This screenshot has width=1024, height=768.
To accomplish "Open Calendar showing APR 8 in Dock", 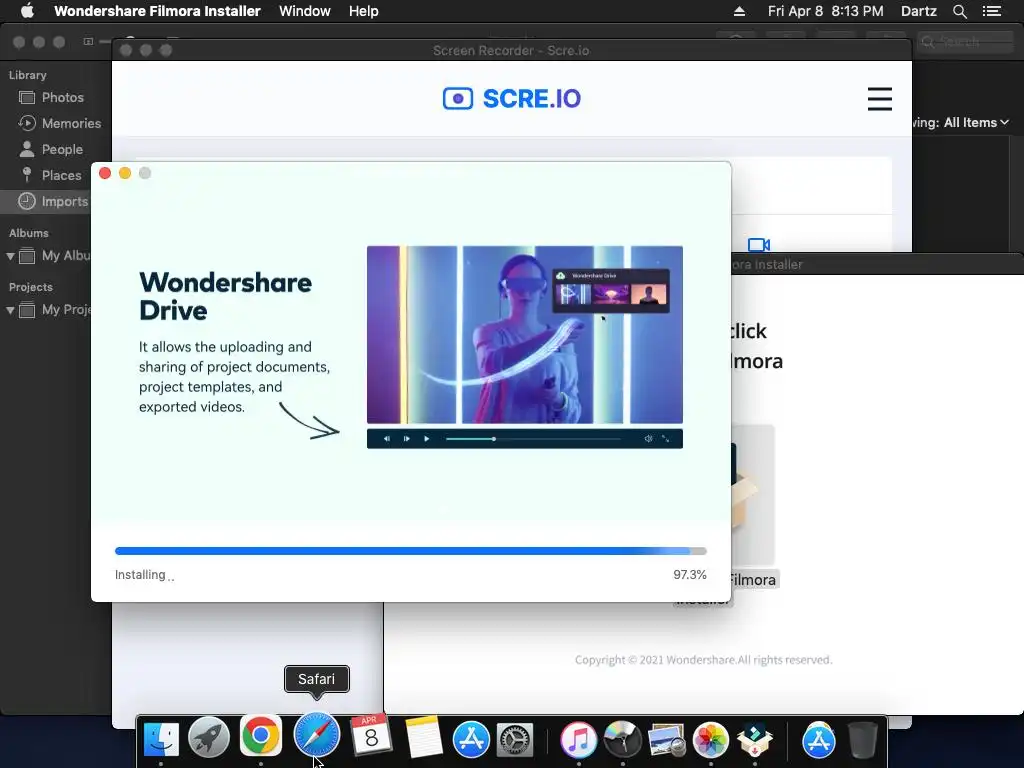I will click(x=371, y=735).
